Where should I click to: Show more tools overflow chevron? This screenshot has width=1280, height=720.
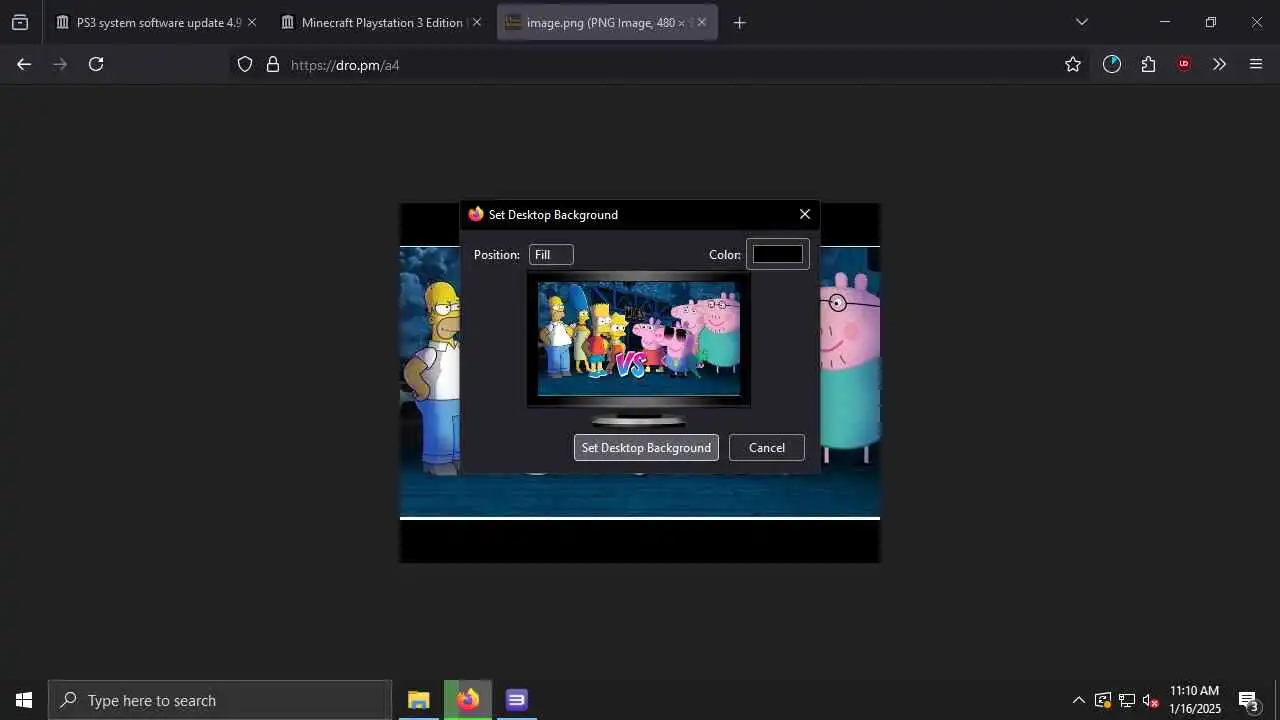click(x=1219, y=64)
